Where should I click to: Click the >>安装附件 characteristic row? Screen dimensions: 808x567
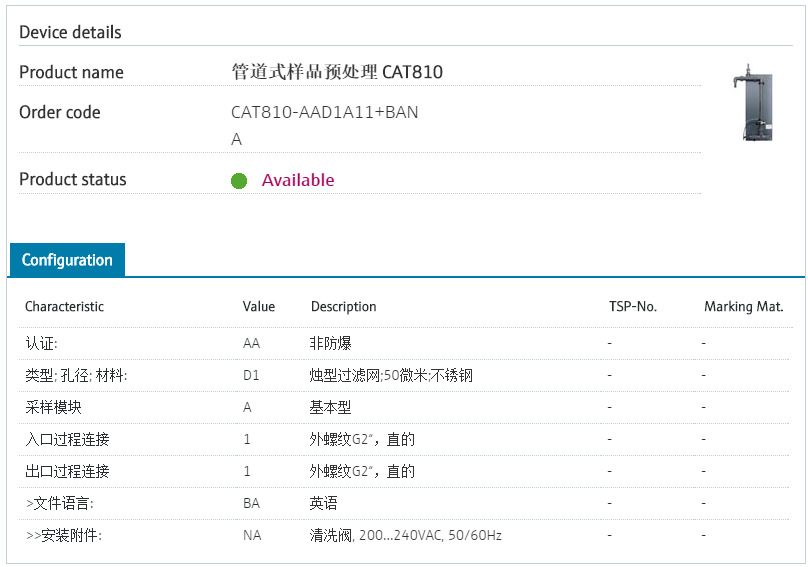click(x=63, y=536)
